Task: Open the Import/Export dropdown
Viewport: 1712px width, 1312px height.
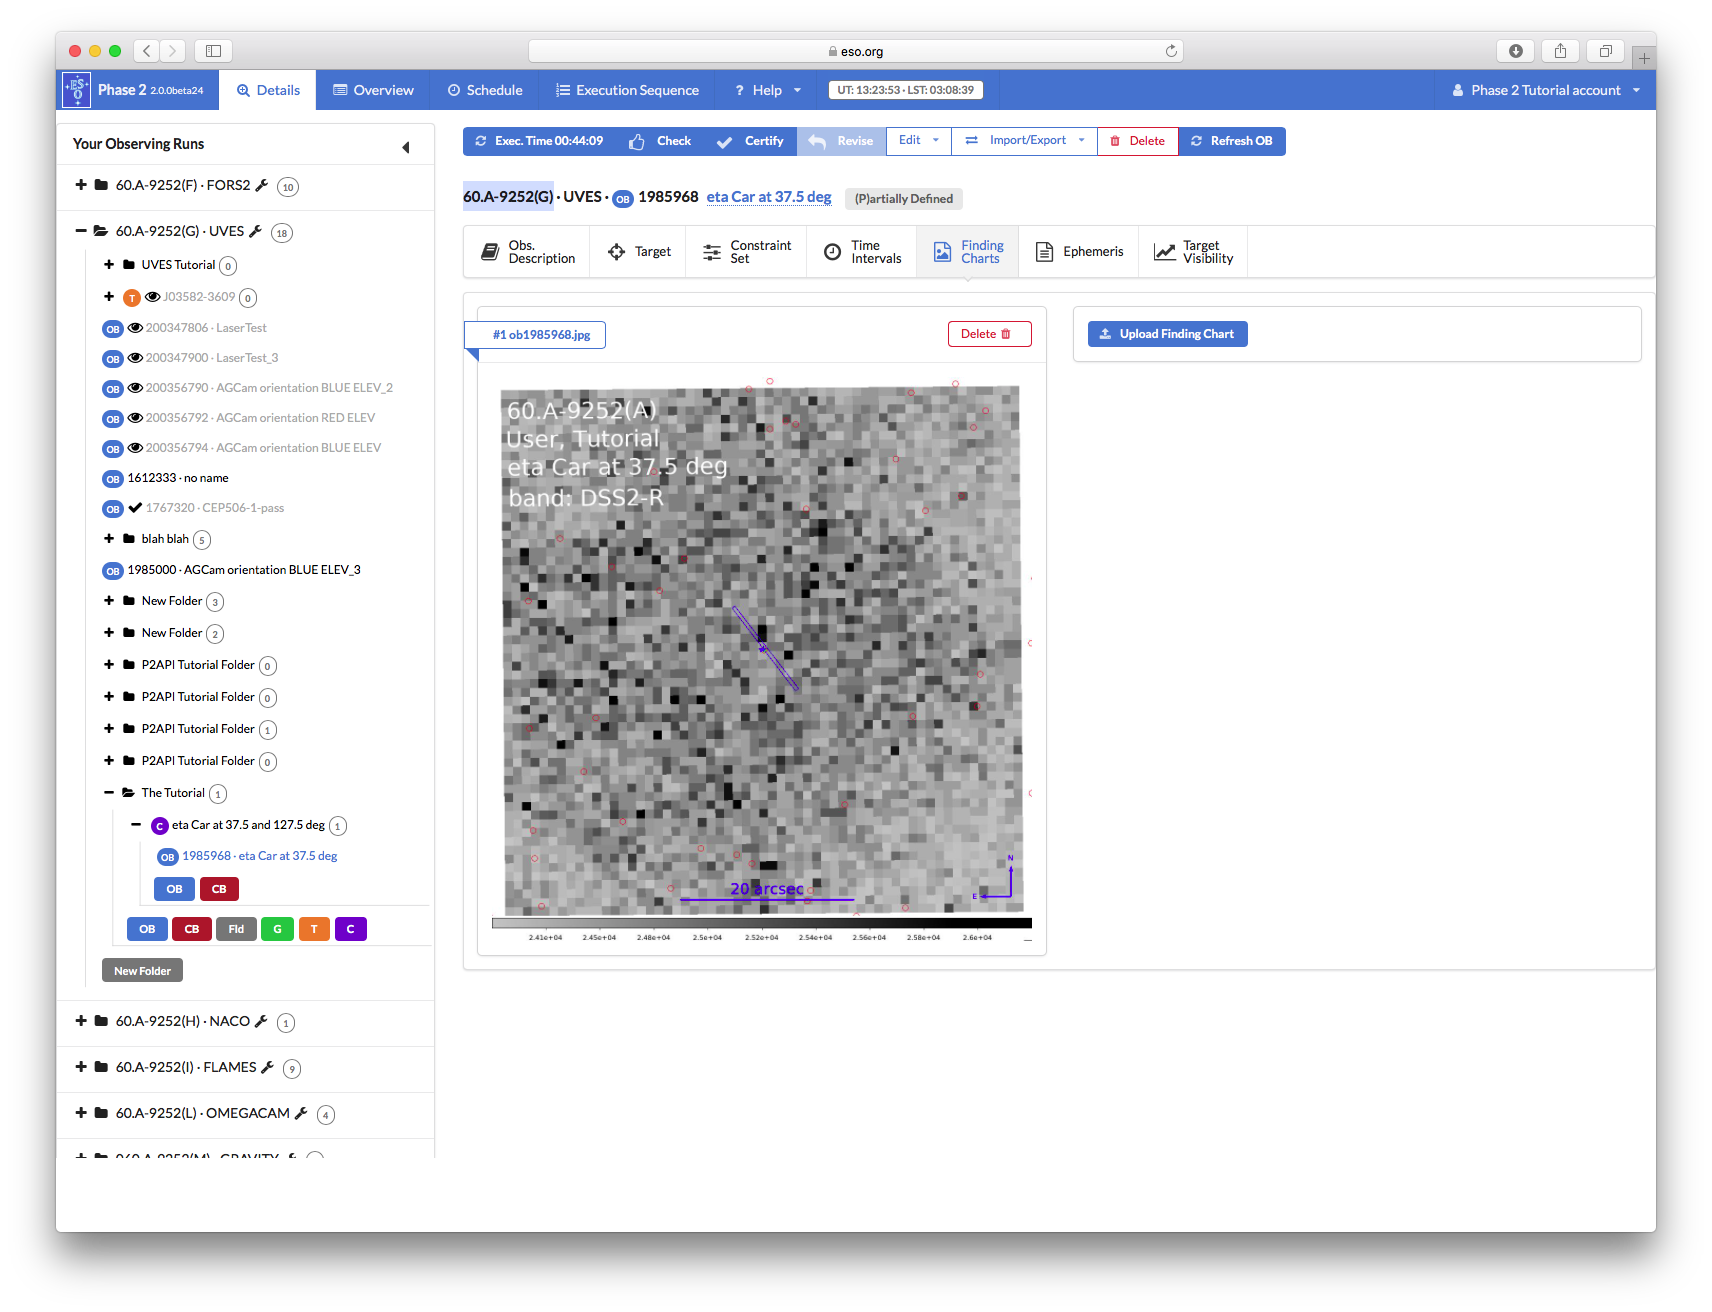Action: 1026,141
